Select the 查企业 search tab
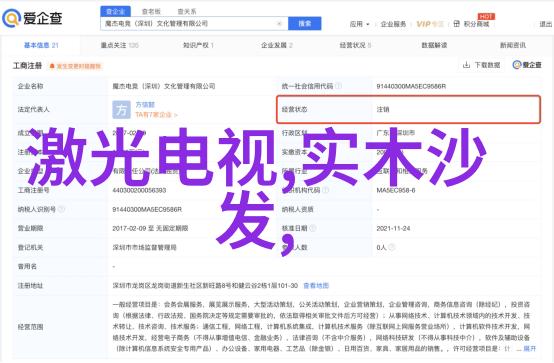This screenshot has width=554, height=363. pyautogui.click(x=116, y=12)
